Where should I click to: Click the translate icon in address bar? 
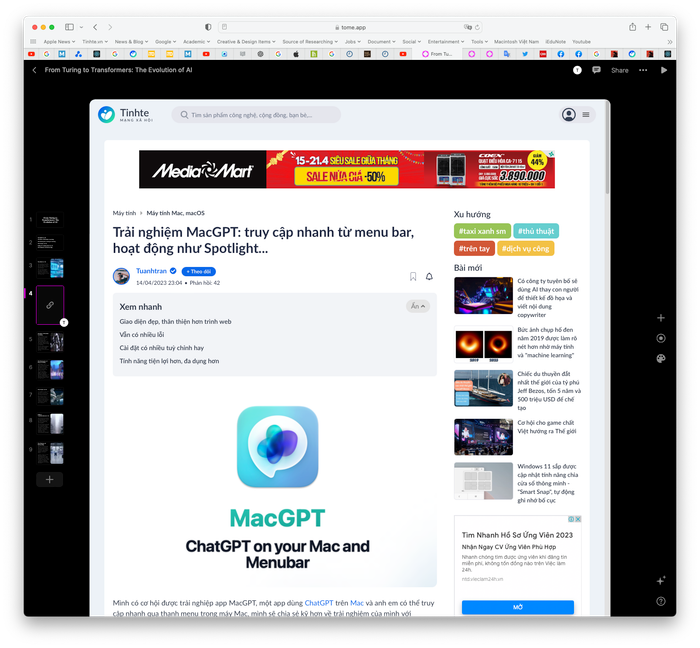[467, 27]
